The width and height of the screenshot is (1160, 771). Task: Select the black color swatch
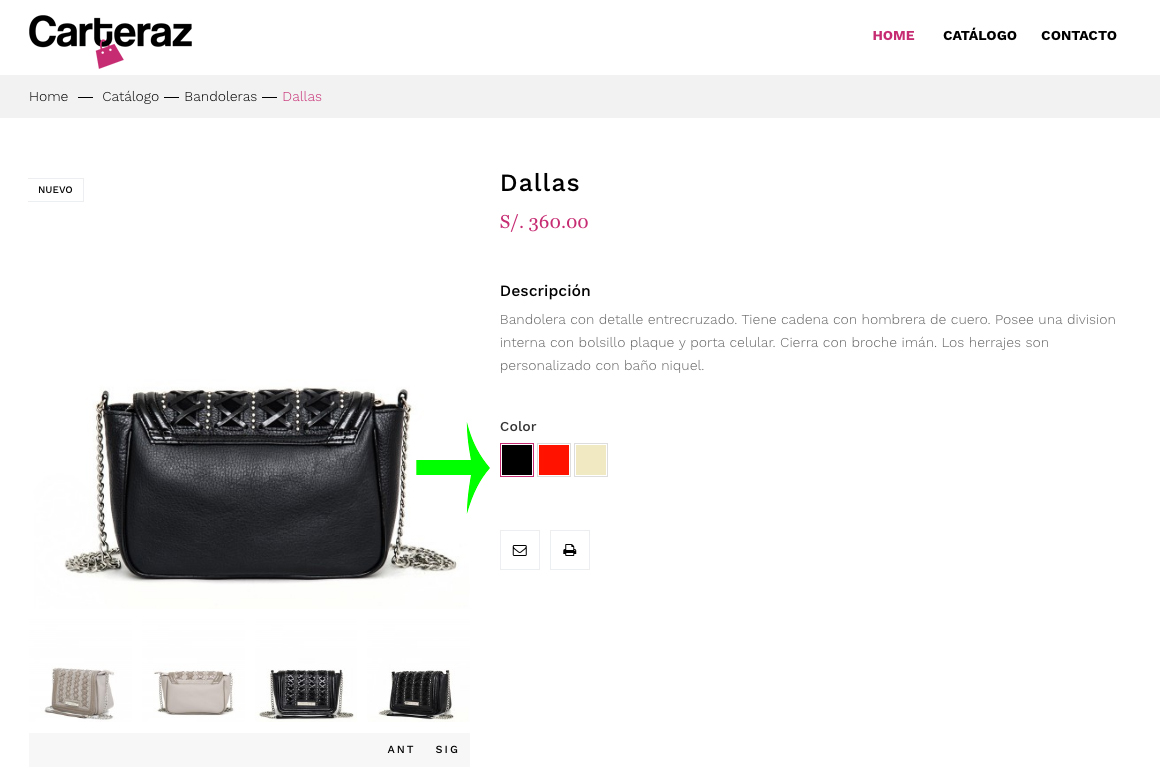tap(516, 459)
